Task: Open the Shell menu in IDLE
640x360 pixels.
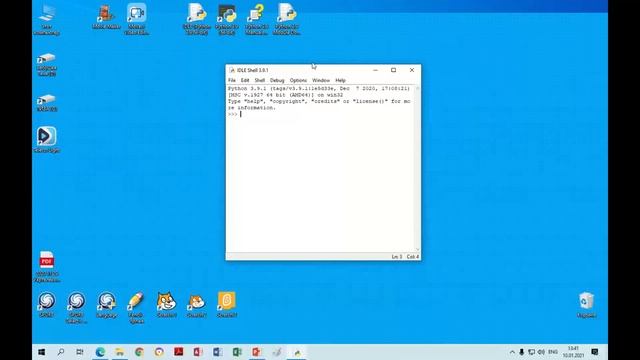Action: pos(260,80)
